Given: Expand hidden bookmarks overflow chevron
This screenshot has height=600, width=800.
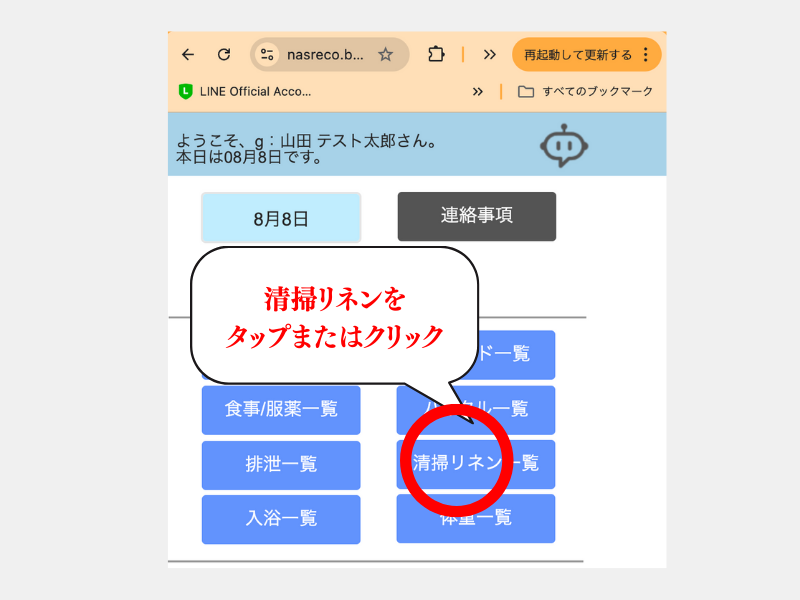Looking at the screenshot, I should [x=478, y=91].
